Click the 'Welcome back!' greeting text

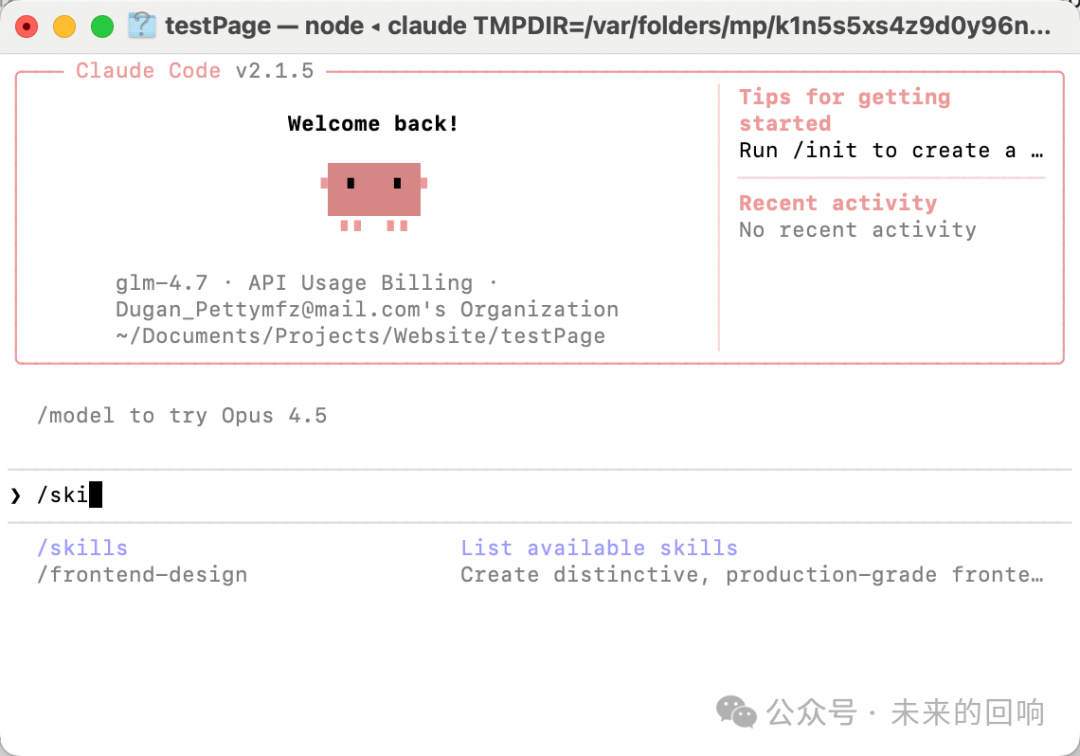tap(373, 124)
